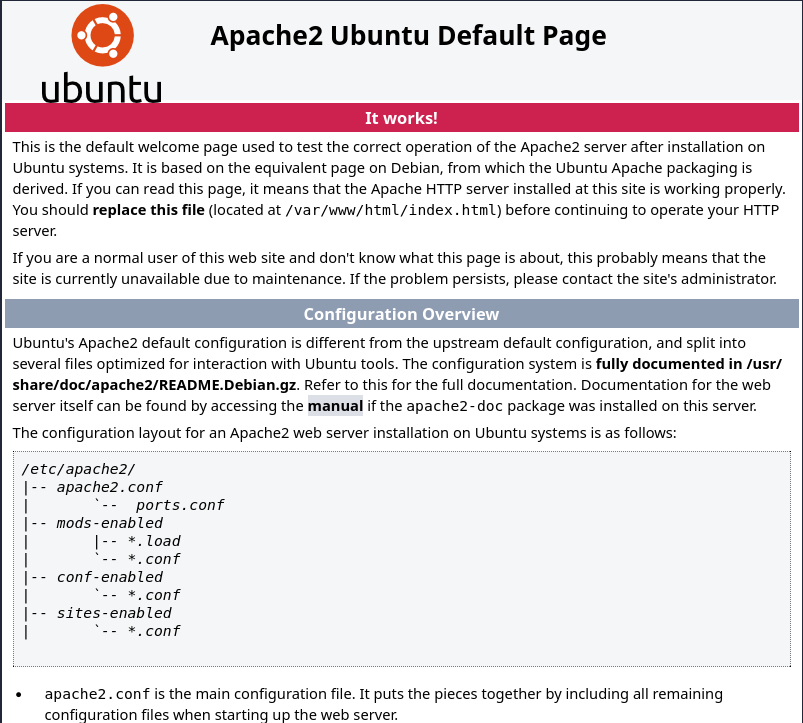Click the ubuntu wordmark under the logo
The height and width of the screenshot is (723, 803).
click(x=102, y=88)
